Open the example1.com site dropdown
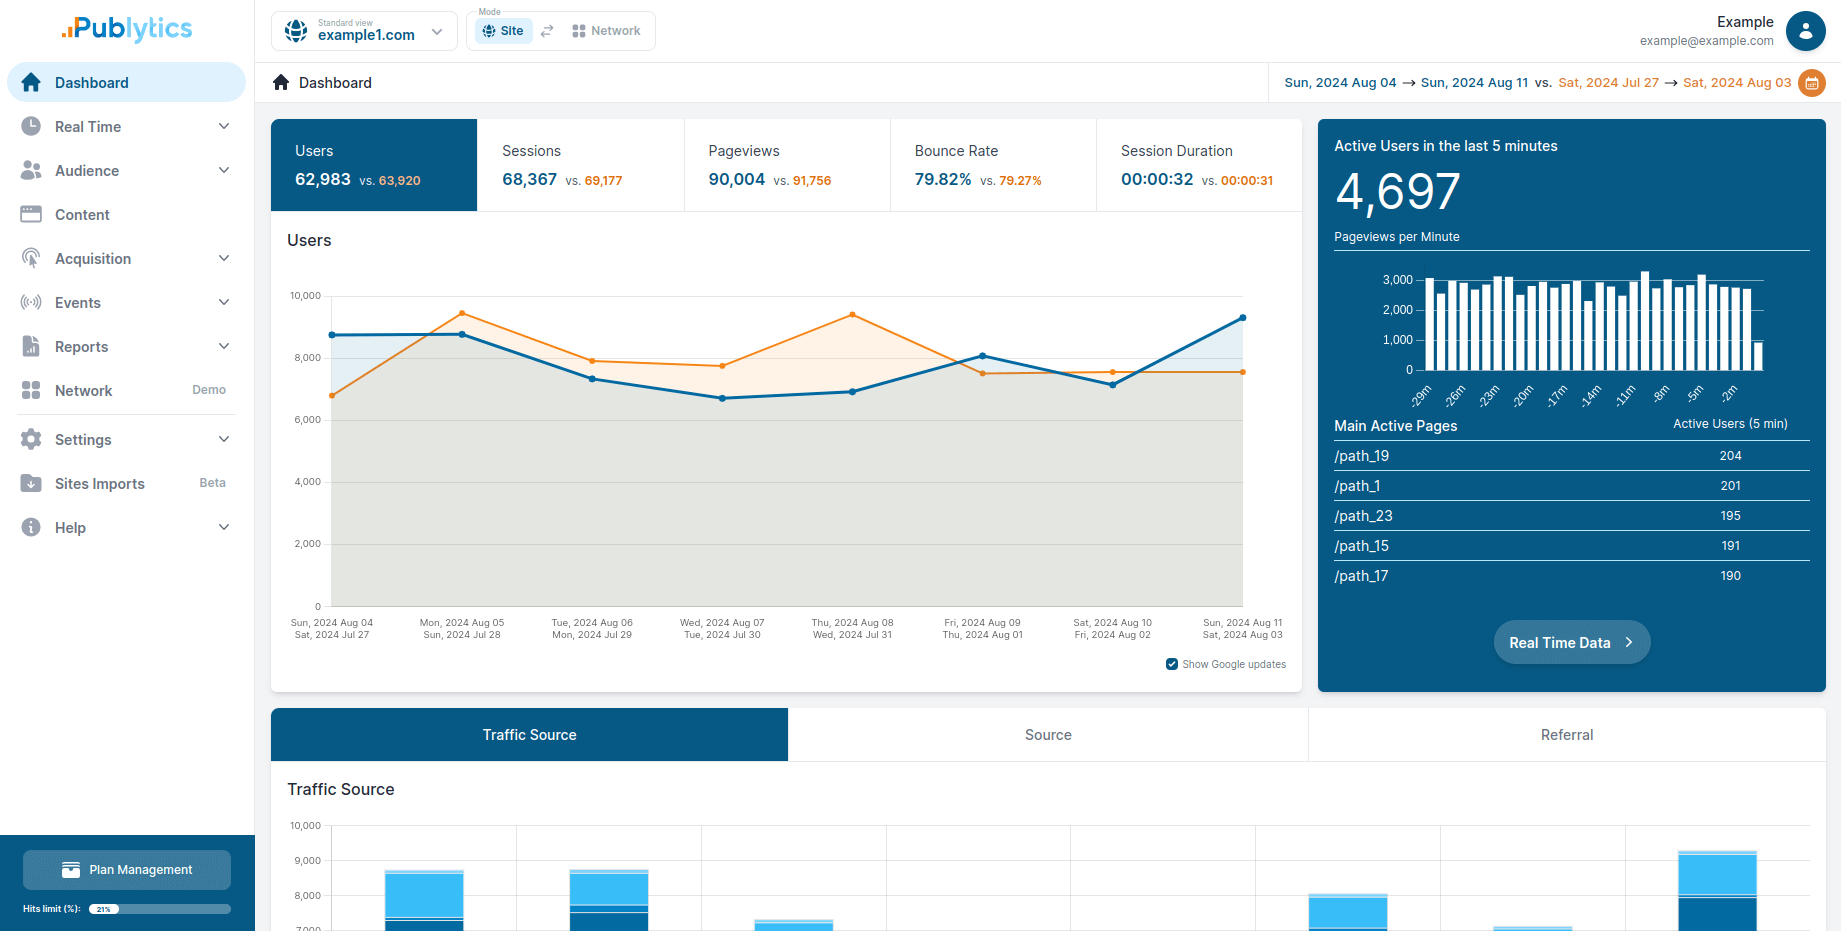This screenshot has width=1841, height=931. pos(364,31)
